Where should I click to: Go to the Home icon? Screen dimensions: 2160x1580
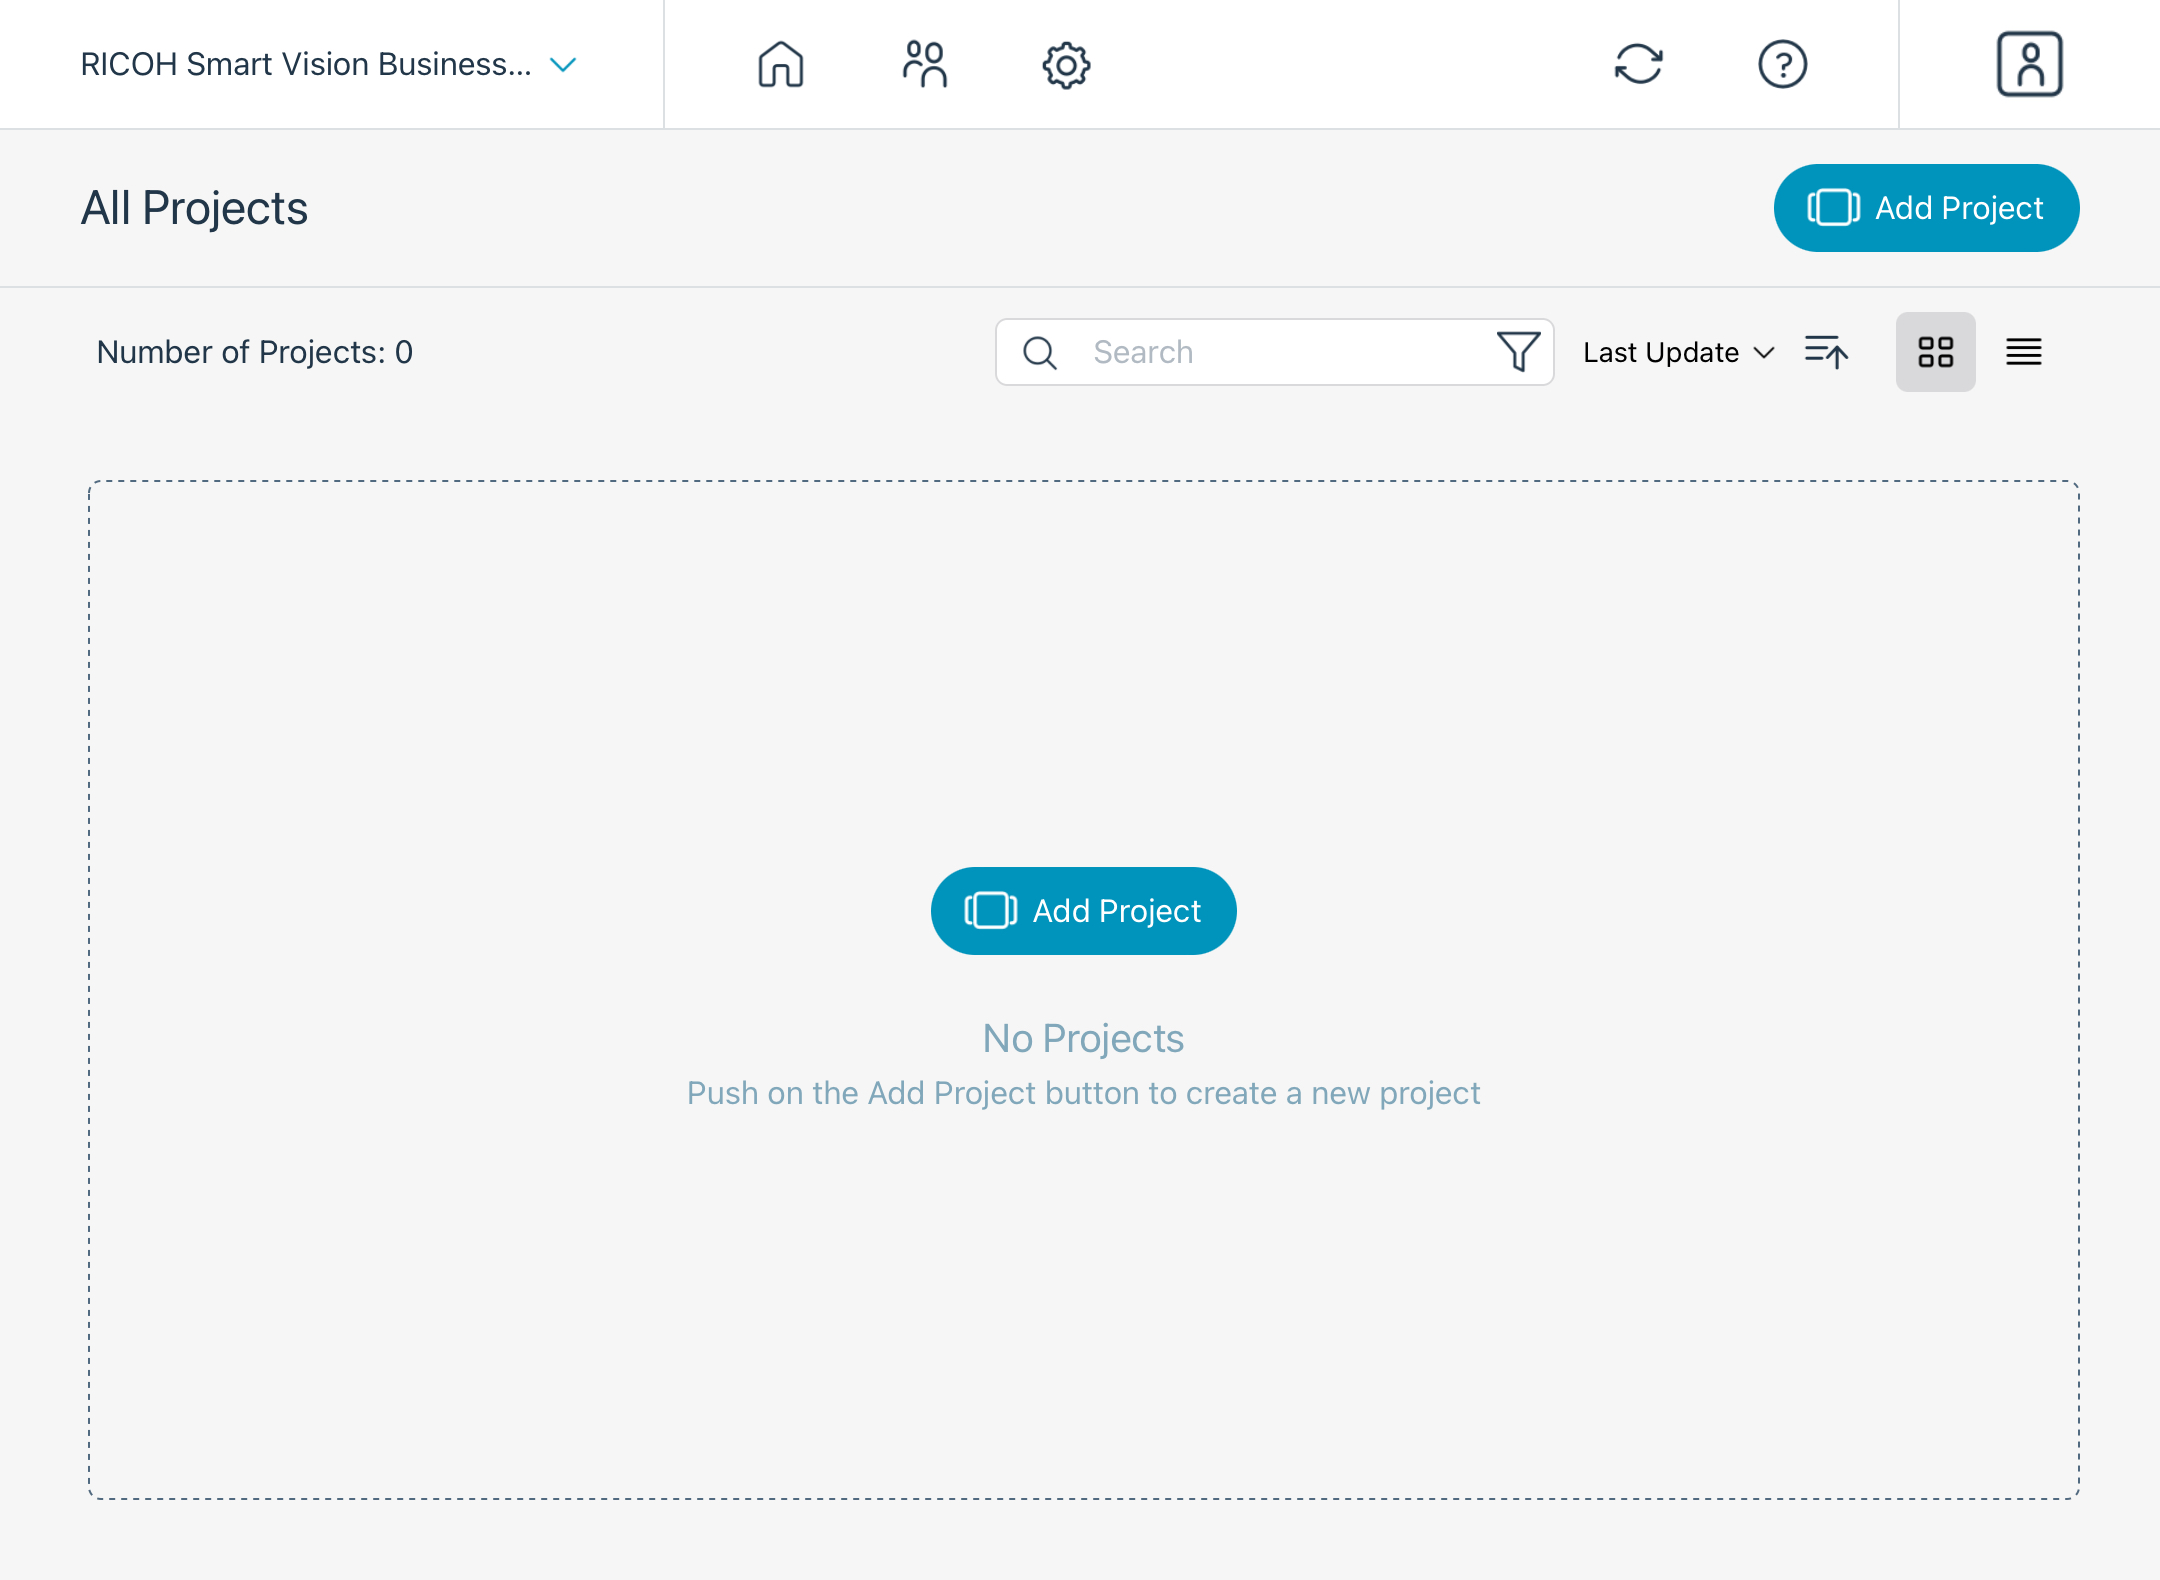pos(780,65)
